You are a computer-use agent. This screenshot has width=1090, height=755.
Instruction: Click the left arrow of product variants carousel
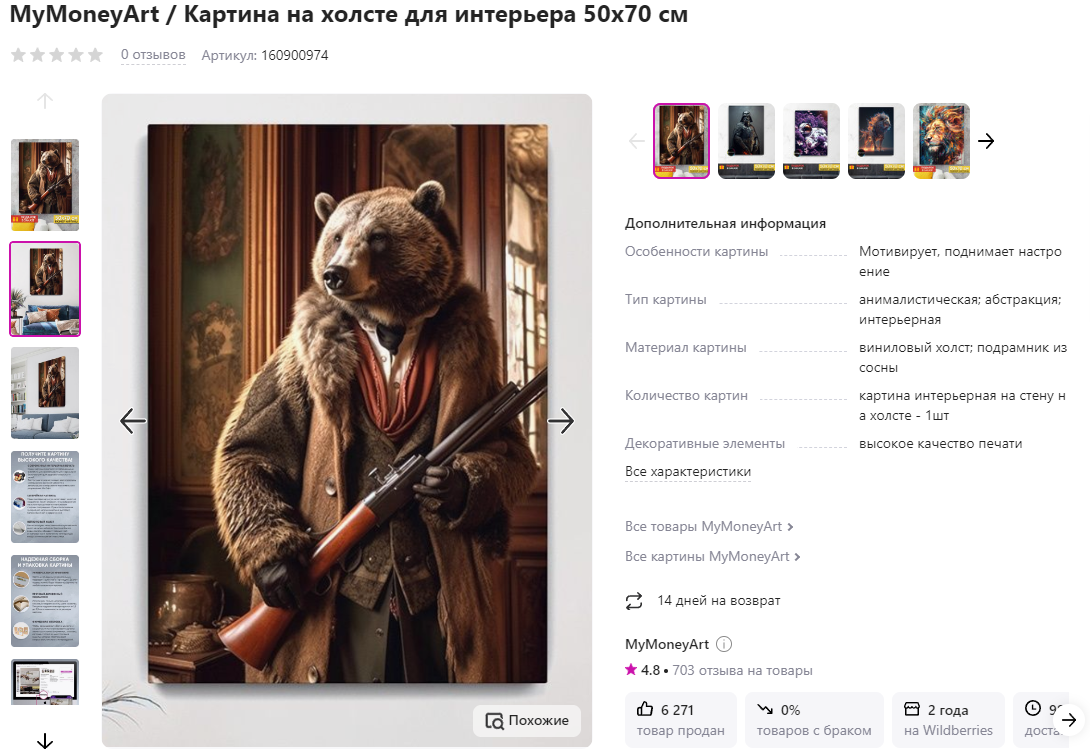point(637,141)
